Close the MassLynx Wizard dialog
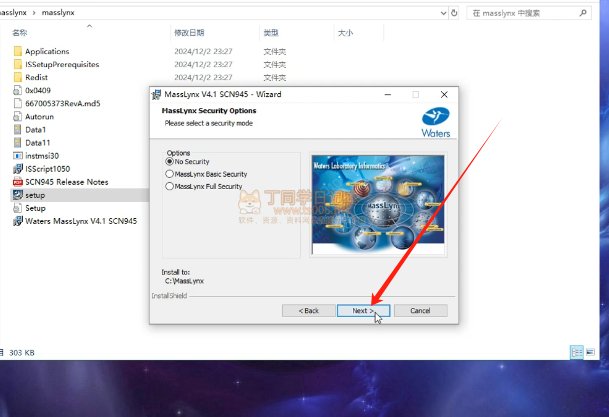Image resolution: width=609 pixels, height=417 pixels. (444, 94)
